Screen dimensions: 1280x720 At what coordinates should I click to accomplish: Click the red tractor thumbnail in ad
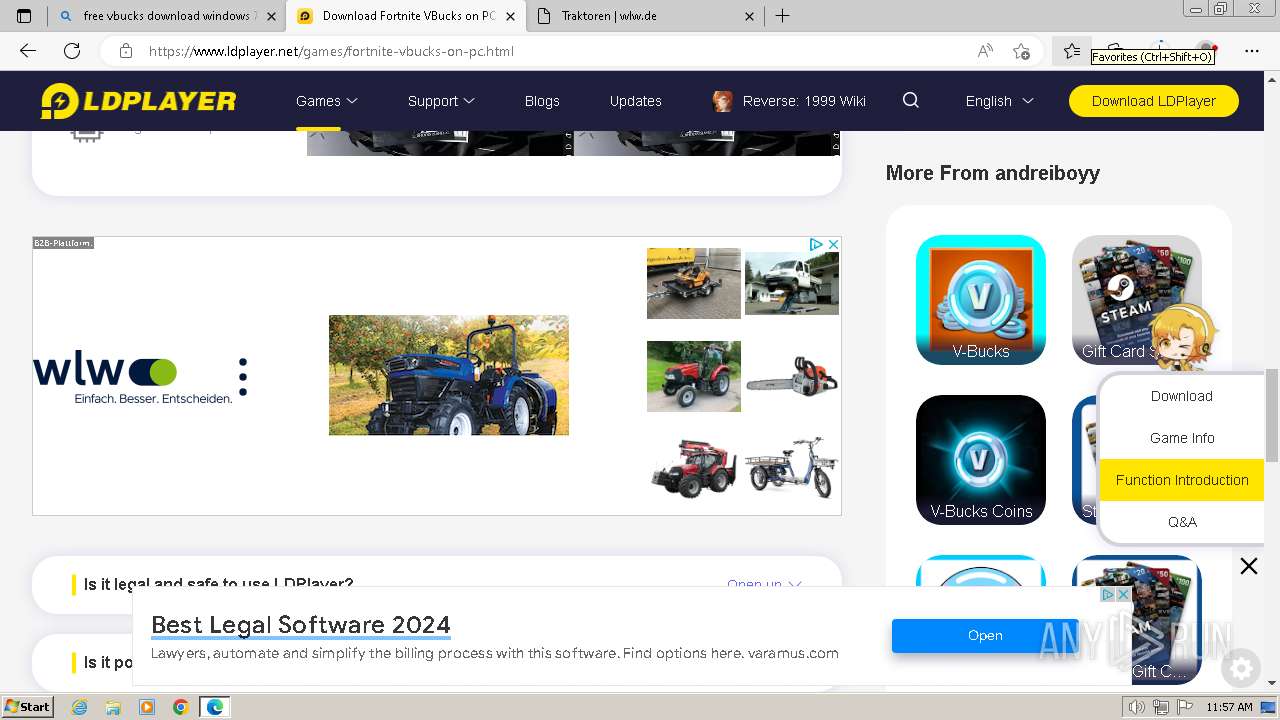(694, 376)
